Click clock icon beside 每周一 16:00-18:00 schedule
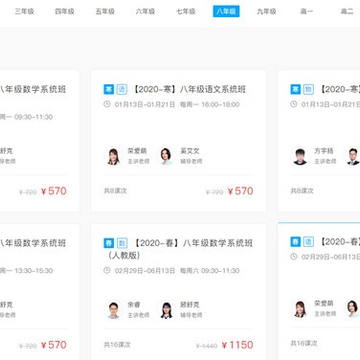 click(107, 104)
